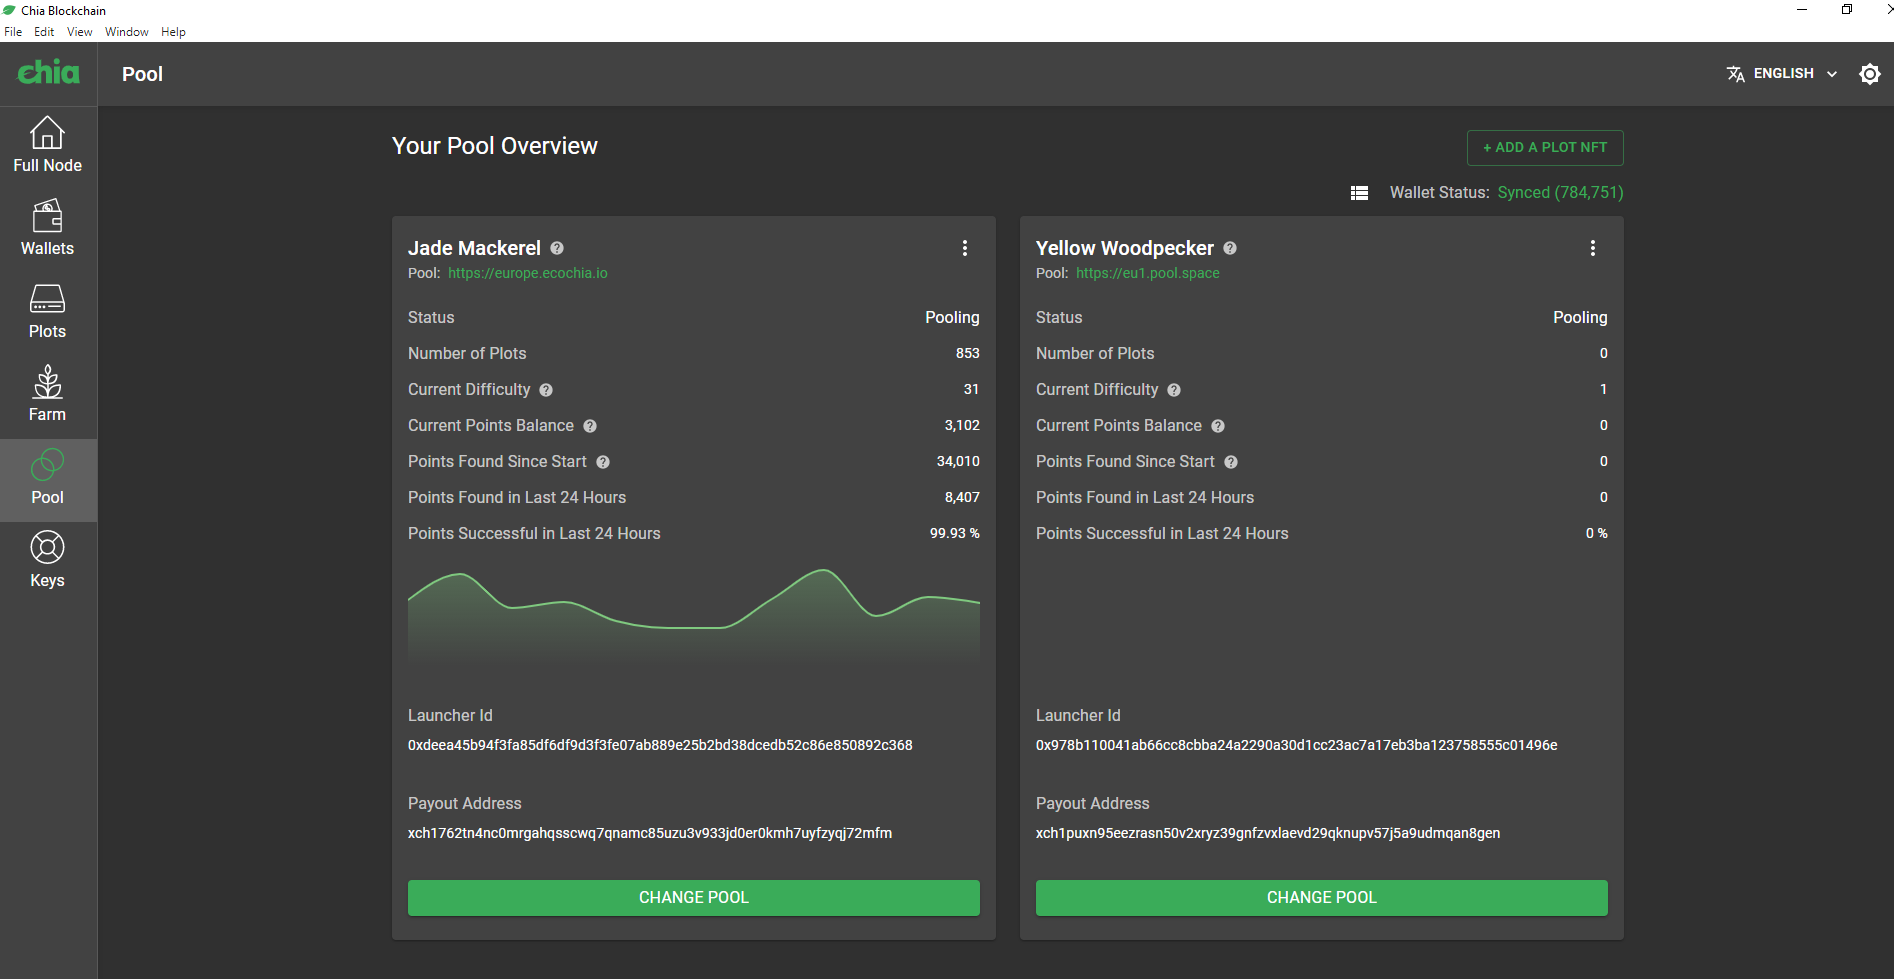The width and height of the screenshot is (1894, 979).
Task: Show Points Found Since Start help, Yellow Woodpecker
Action: pyautogui.click(x=1231, y=462)
